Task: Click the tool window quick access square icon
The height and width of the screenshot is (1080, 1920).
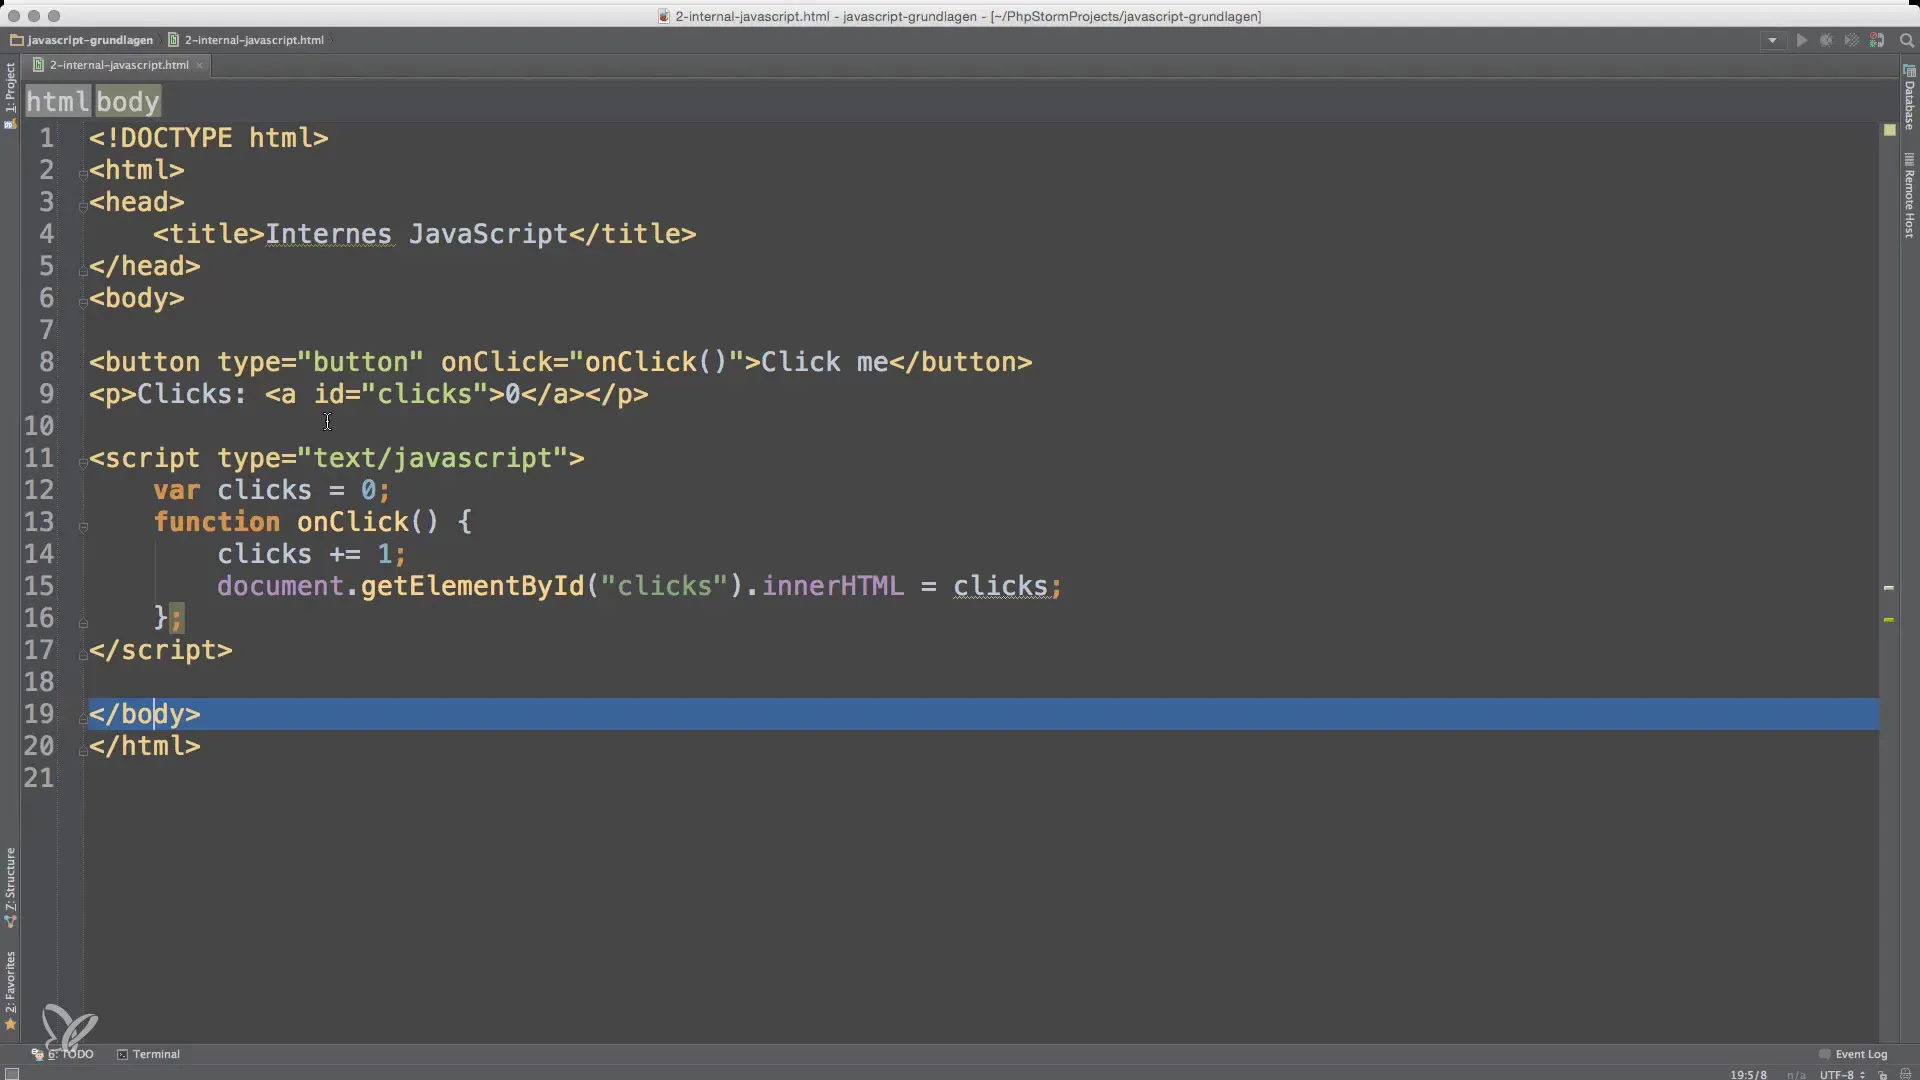Action: pos(12,1074)
